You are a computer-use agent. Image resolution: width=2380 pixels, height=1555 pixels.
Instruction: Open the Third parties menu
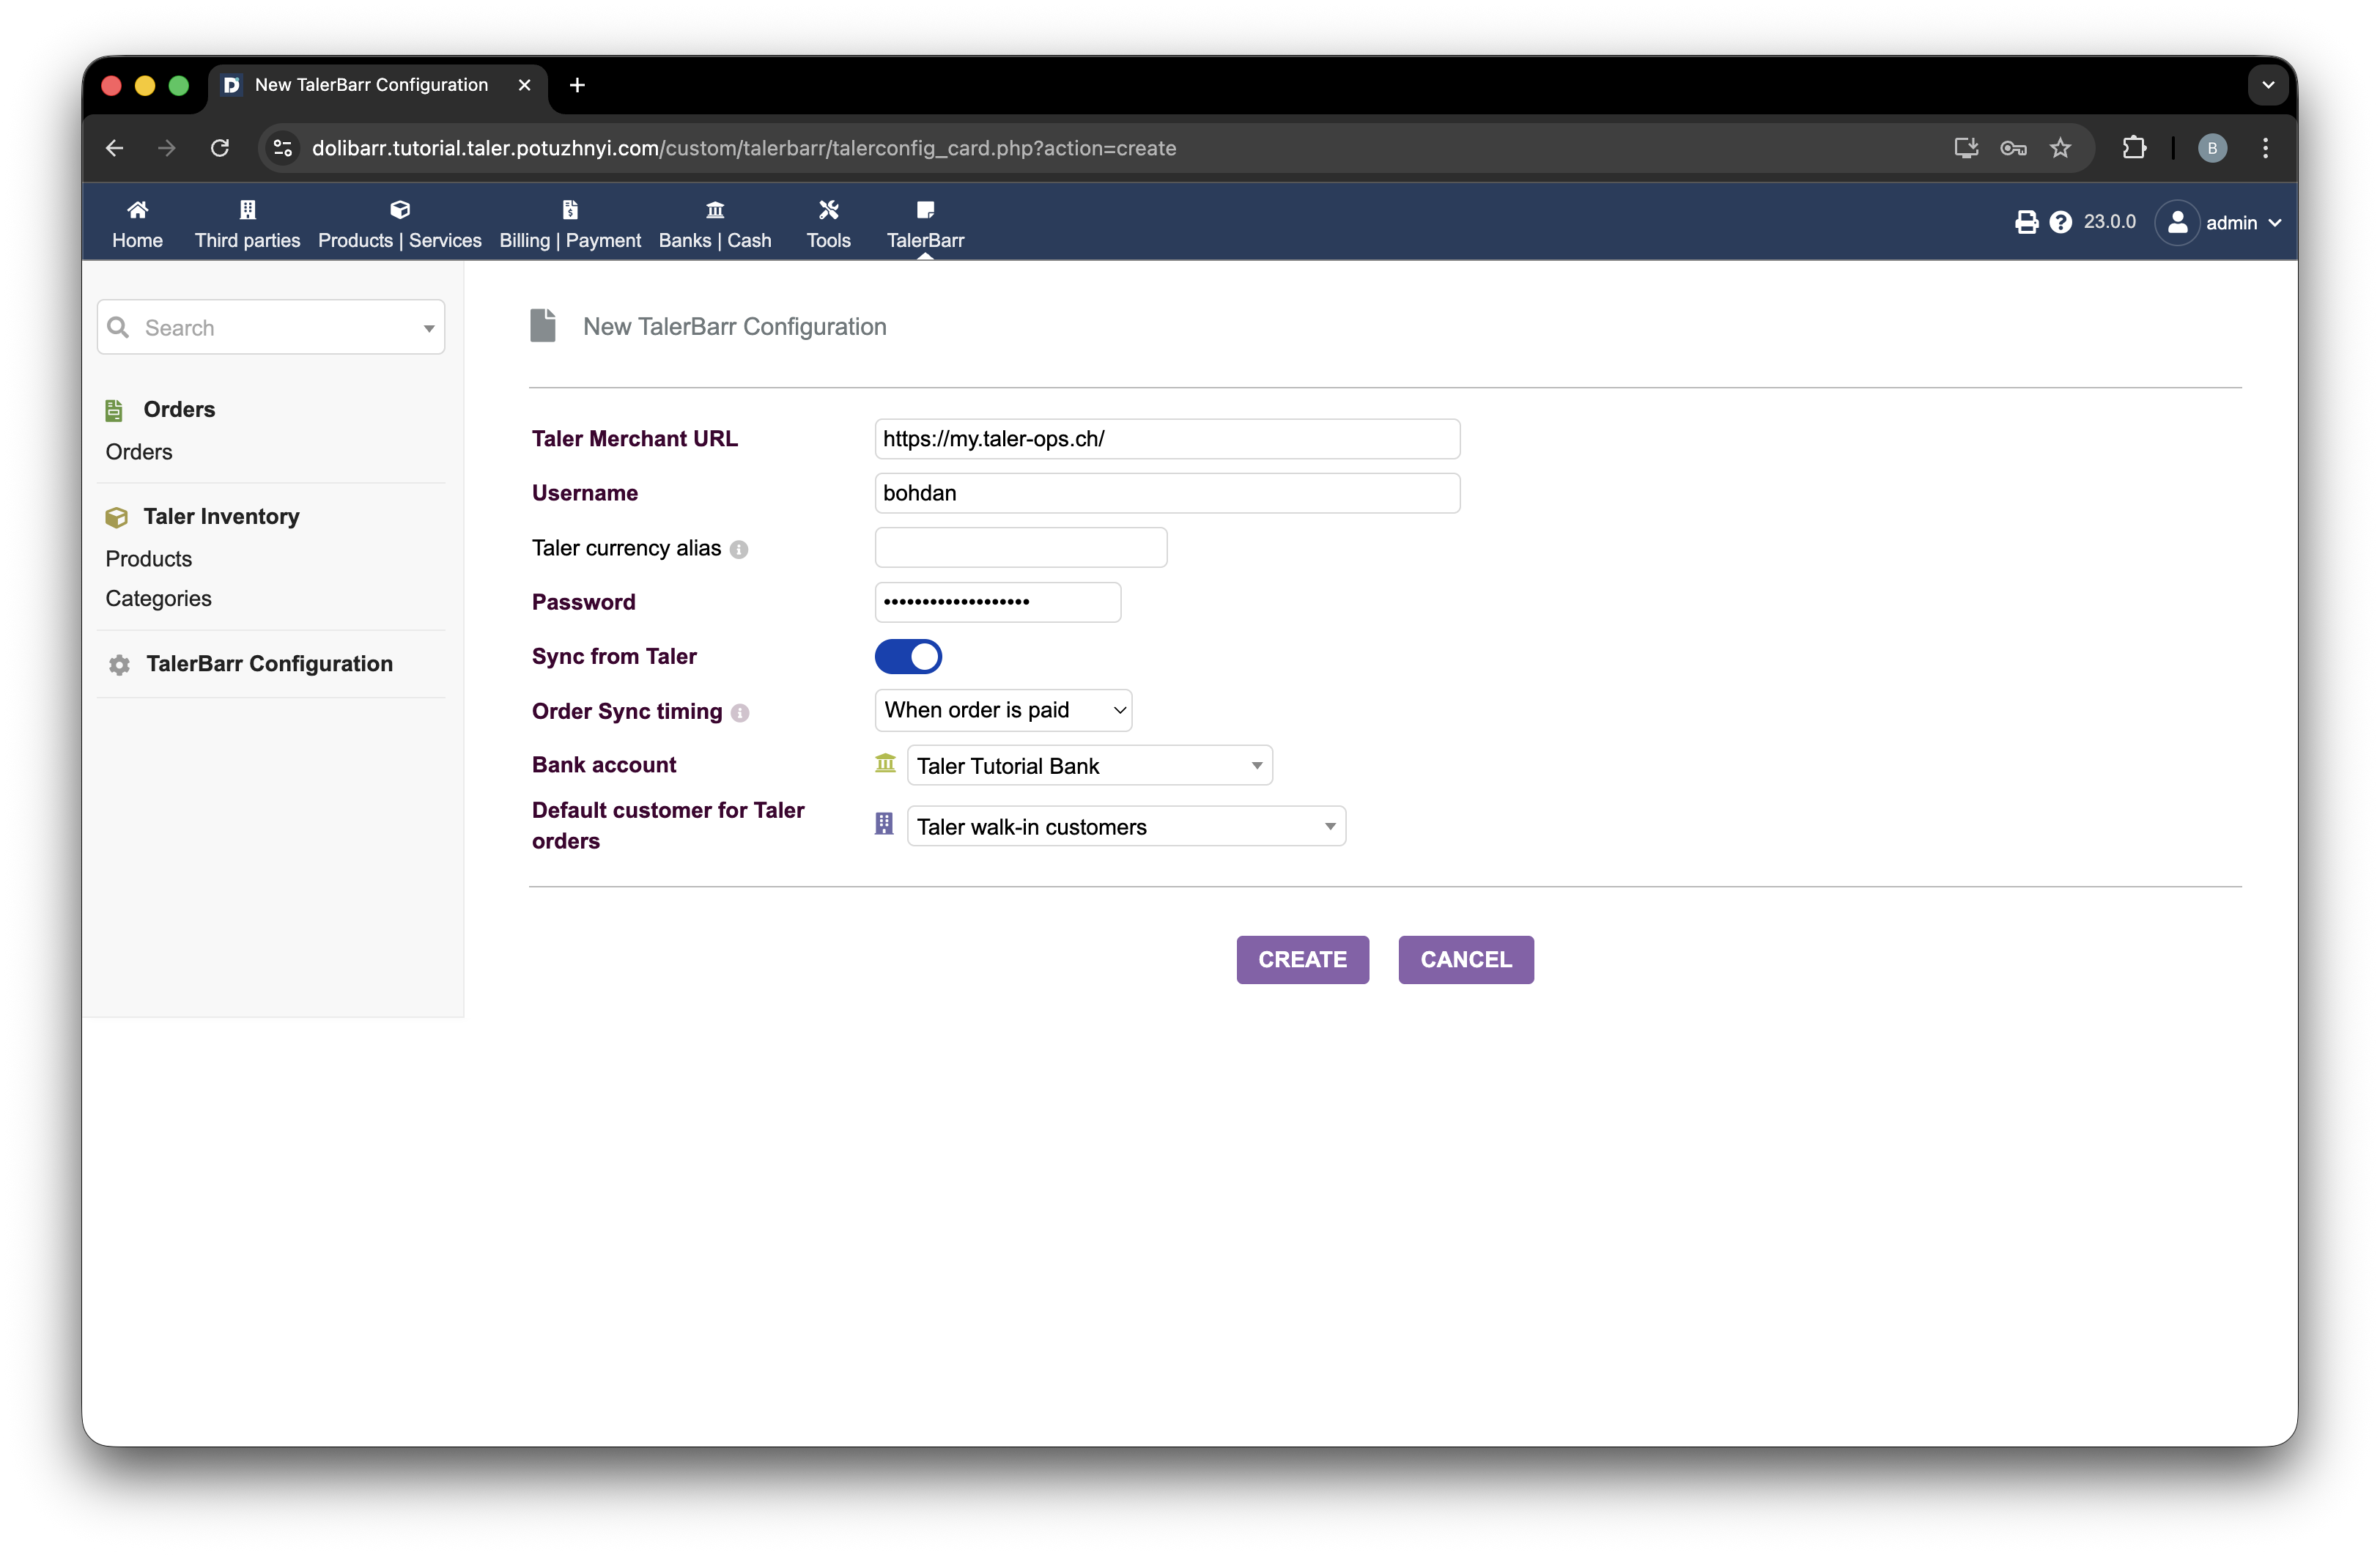click(247, 224)
